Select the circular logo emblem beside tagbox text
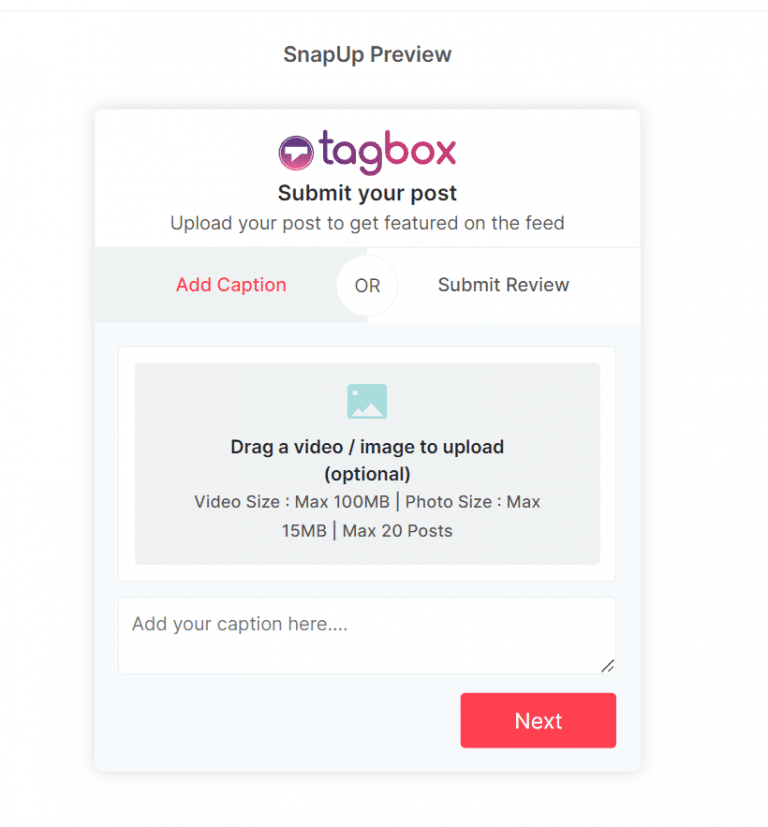Screen dimensions: 768x827 click(x=294, y=151)
